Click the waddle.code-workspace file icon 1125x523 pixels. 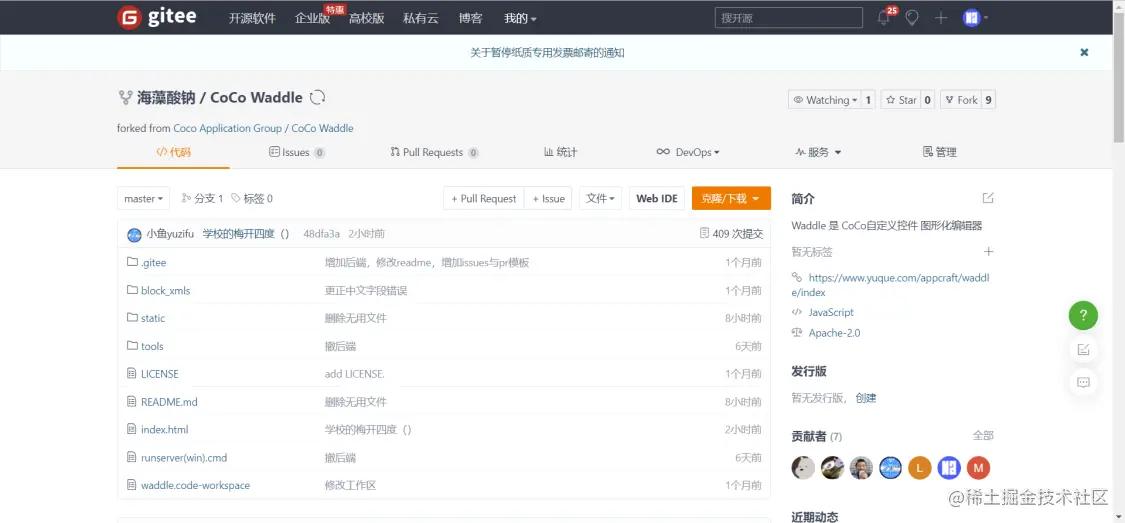pyautogui.click(x=131, y=484)
